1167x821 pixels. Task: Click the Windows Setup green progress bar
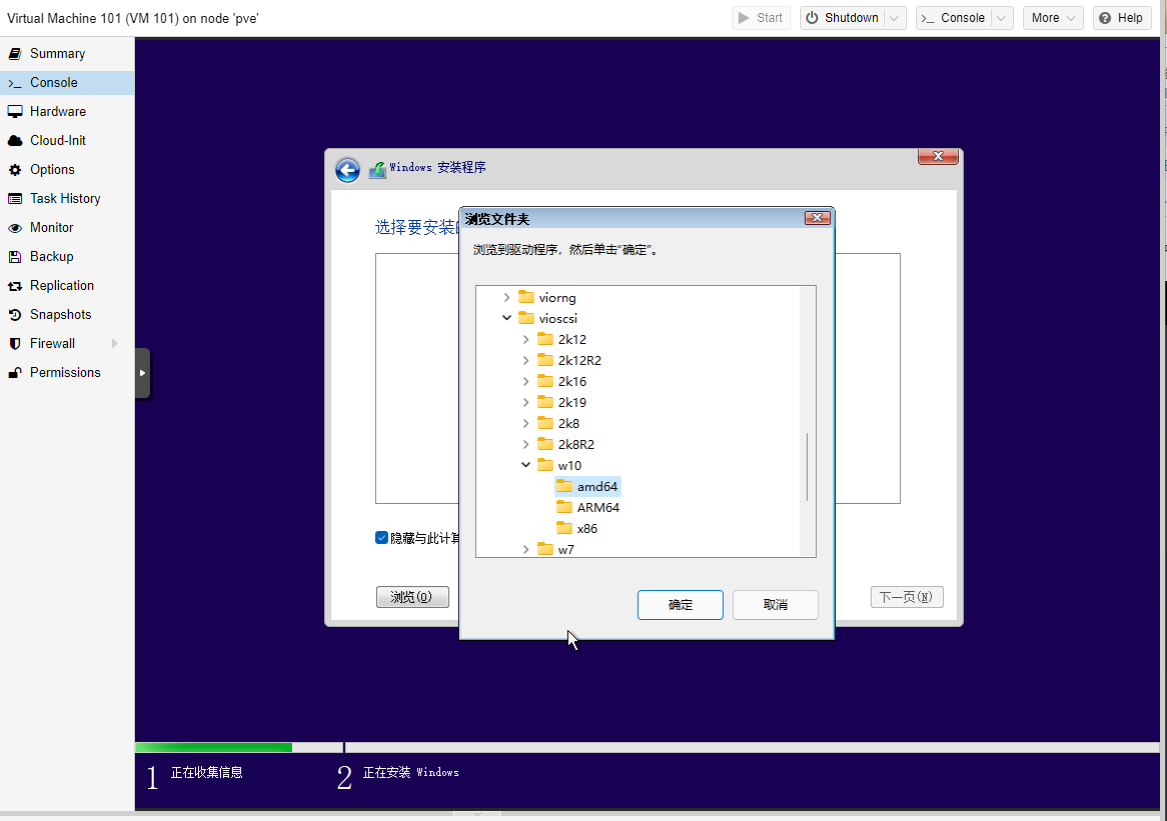coord(214,747)
